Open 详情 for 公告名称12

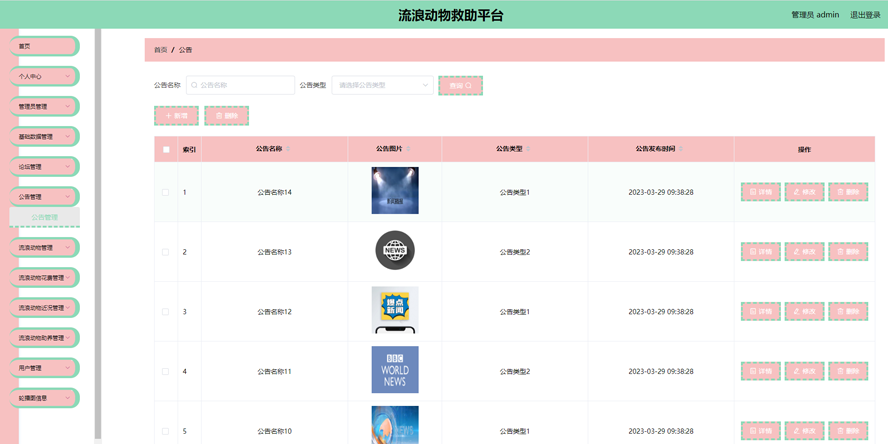coord(761,311)
